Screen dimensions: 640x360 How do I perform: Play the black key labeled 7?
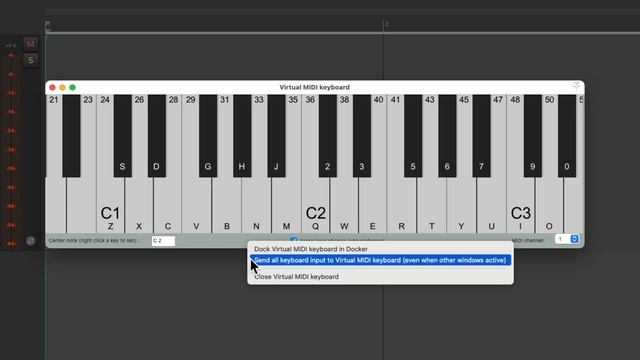481,136
